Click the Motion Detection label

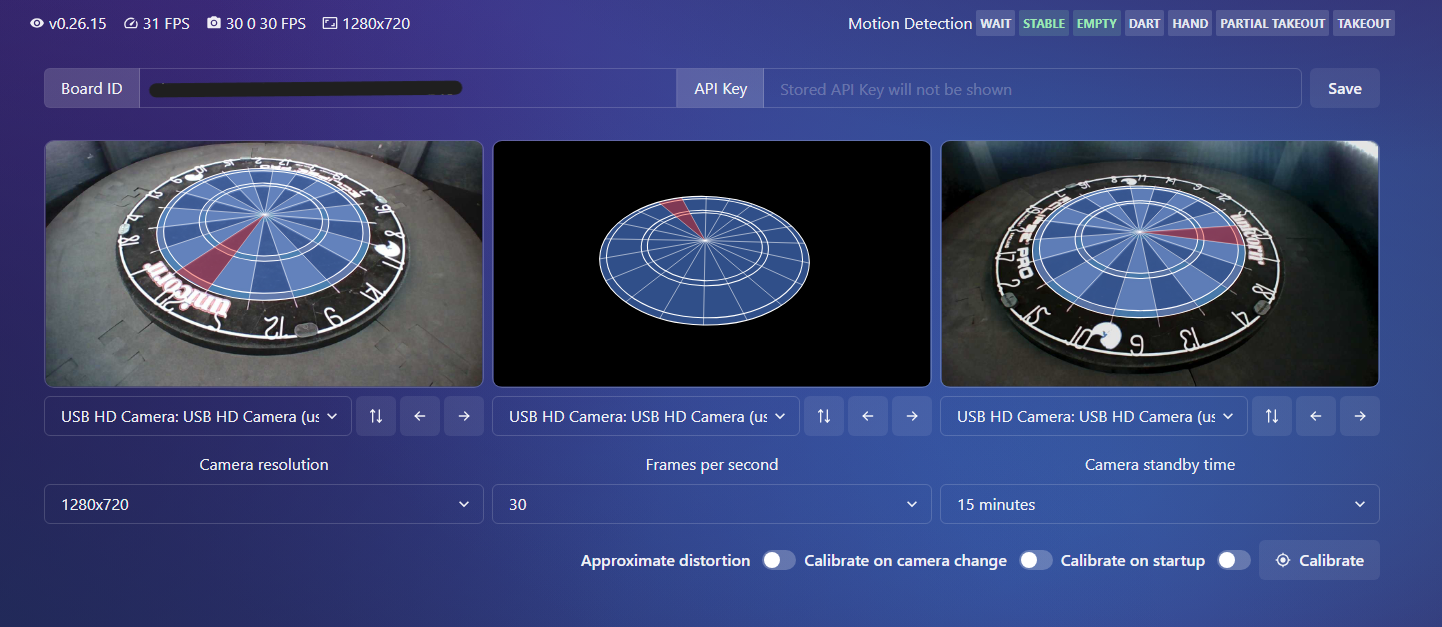[x=910, y=23]
